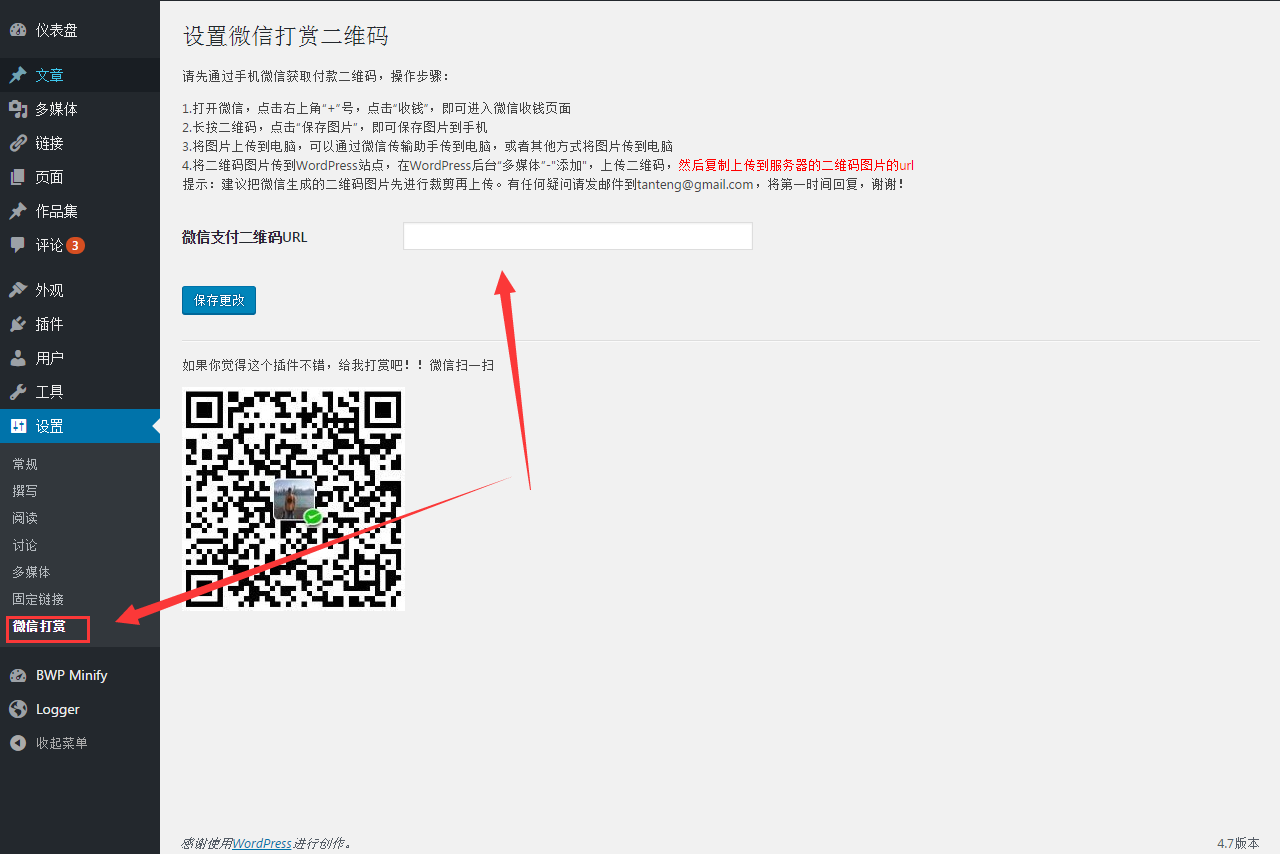
Task: Click the pushpin icon beside 文章
Action: (x=18, y=75)
